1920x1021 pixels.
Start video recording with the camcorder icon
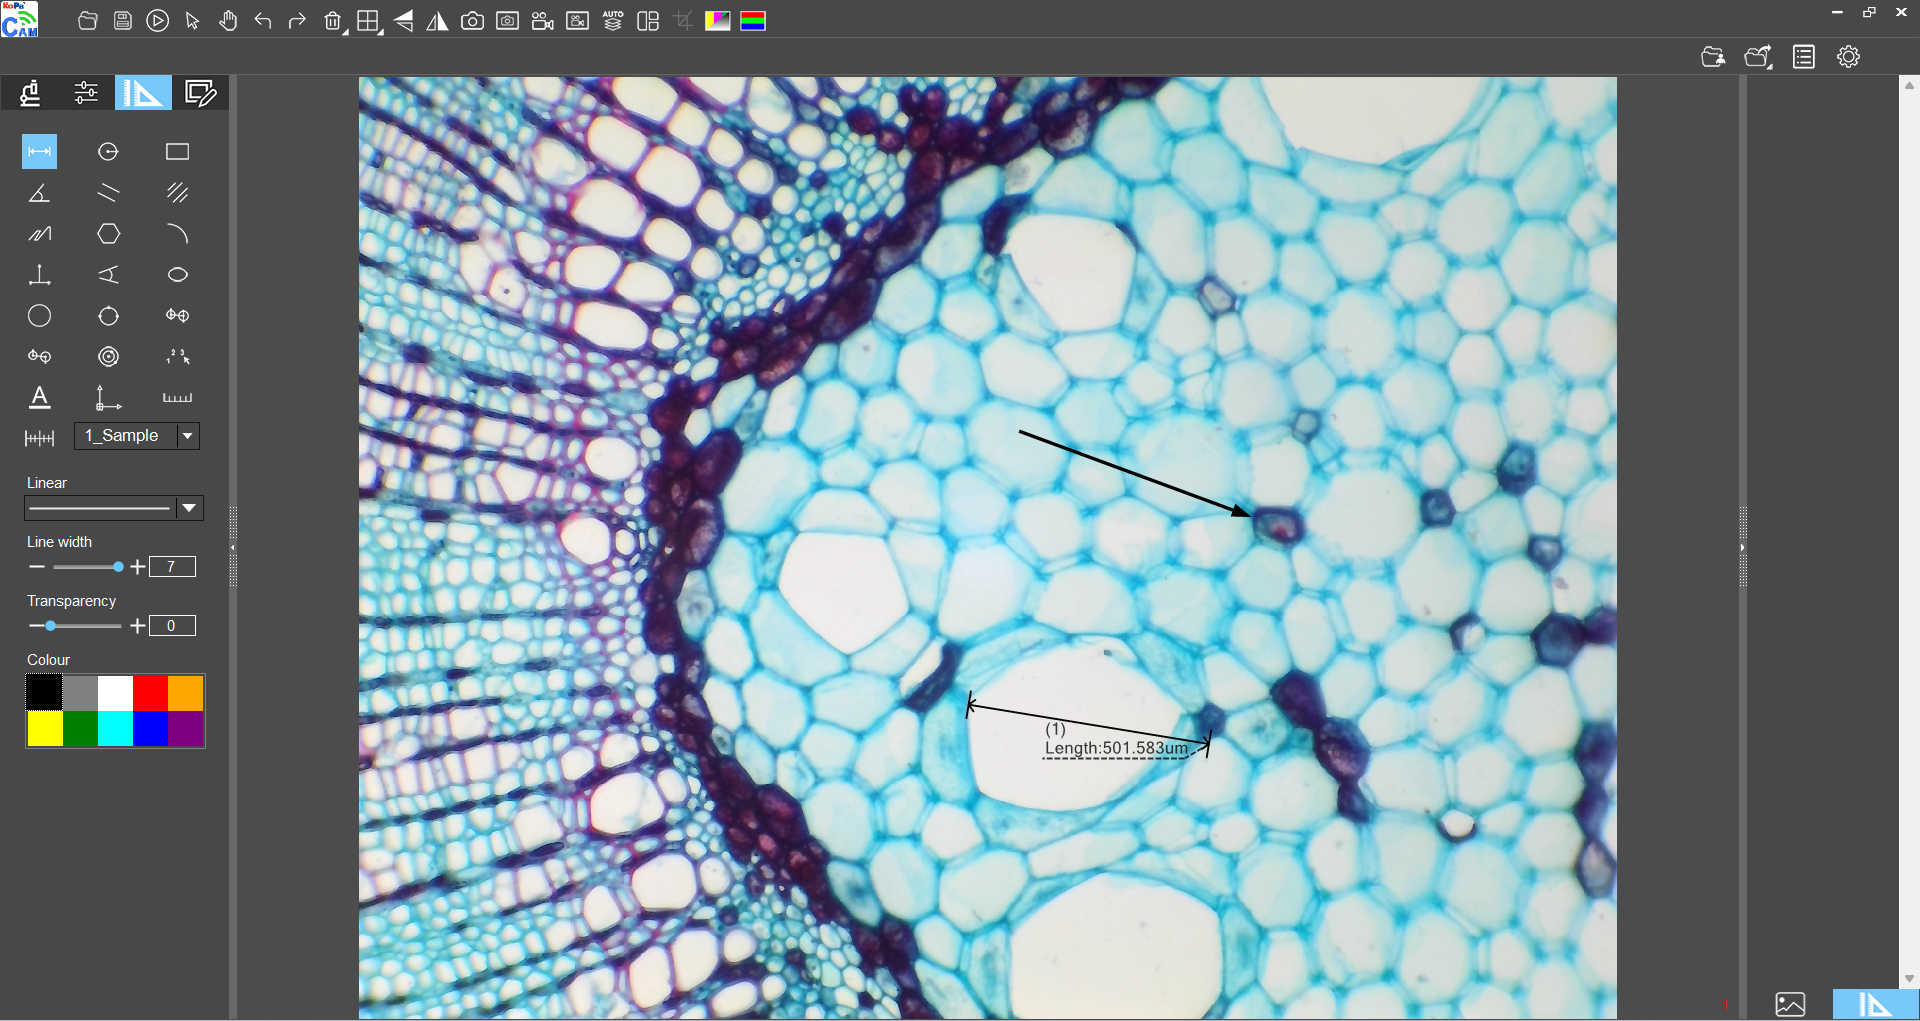point(542,21)
